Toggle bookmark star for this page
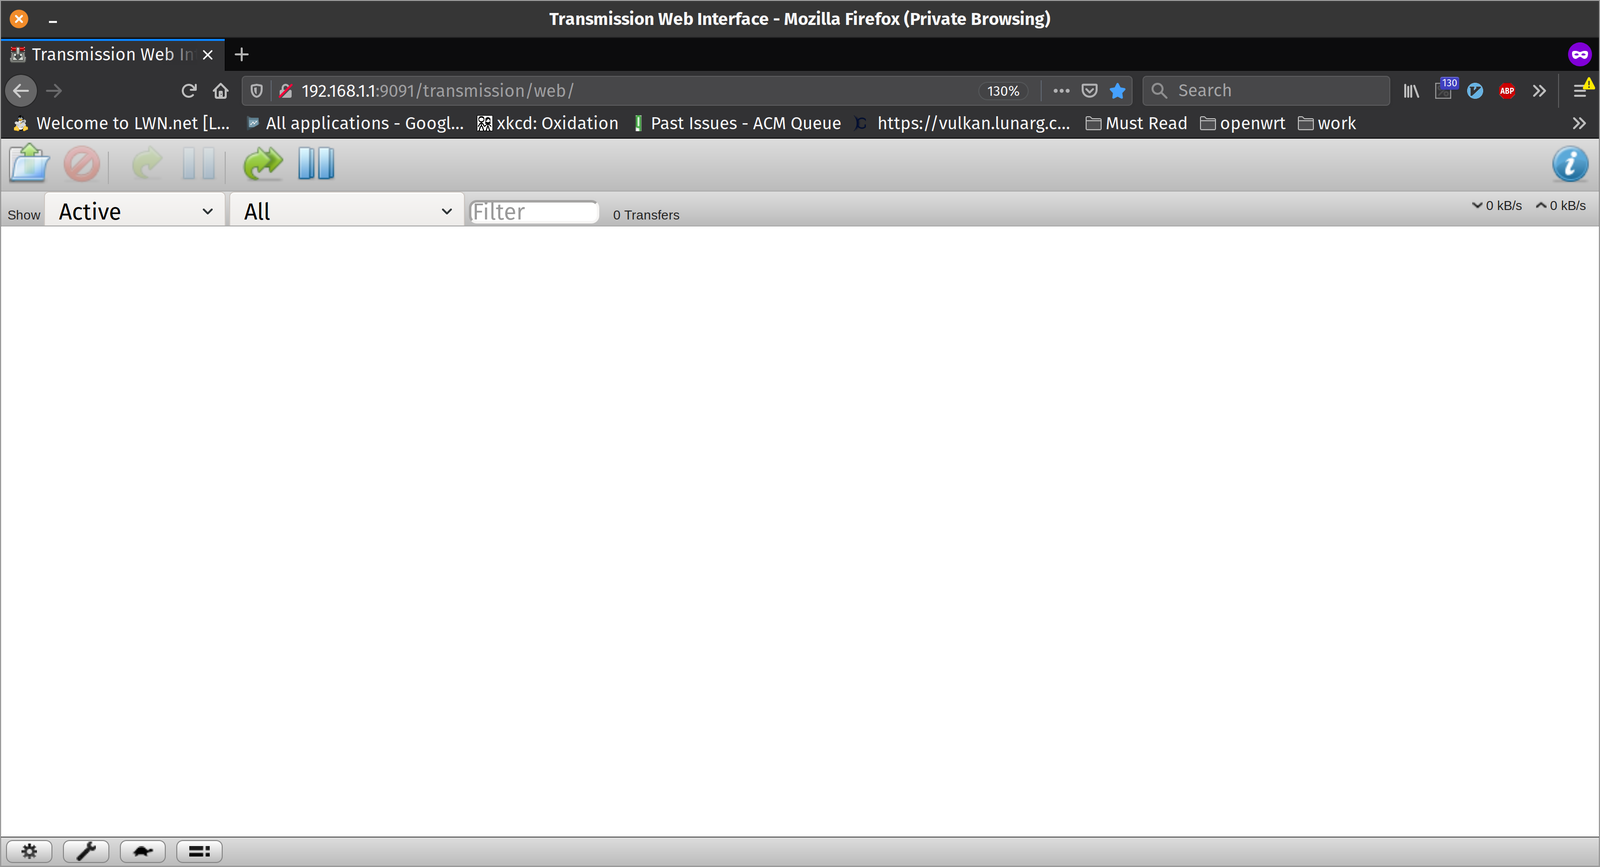 pyautogui.click(x=1118, y=91)
